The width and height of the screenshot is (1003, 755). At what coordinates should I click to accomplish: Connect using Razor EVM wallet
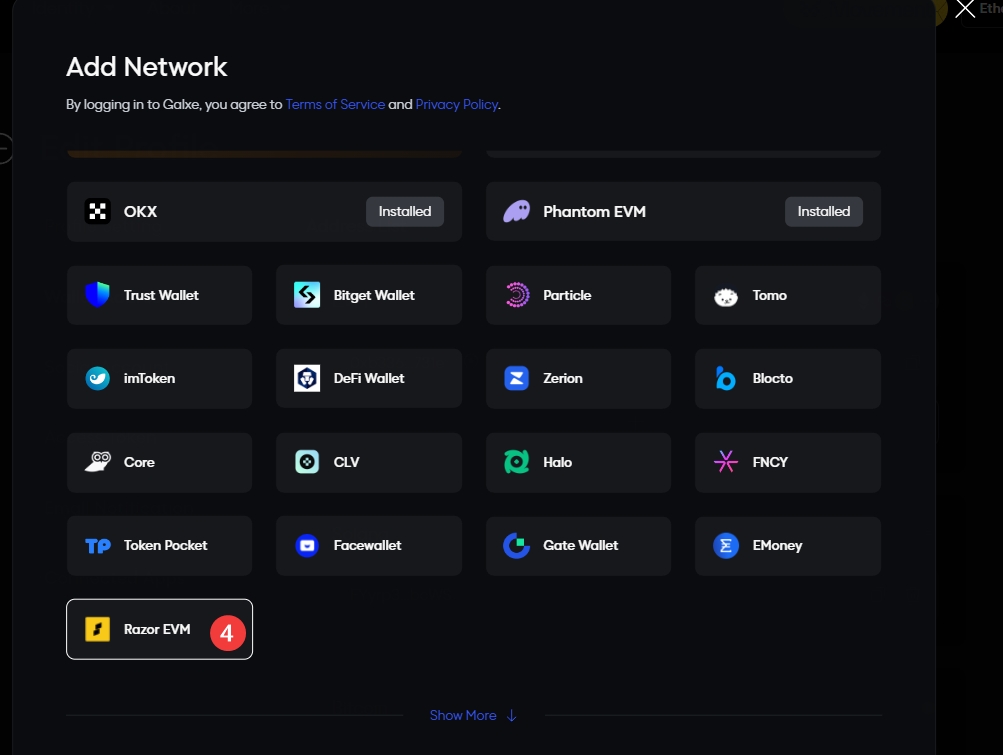pyautogui.click(x=159, y=629)
